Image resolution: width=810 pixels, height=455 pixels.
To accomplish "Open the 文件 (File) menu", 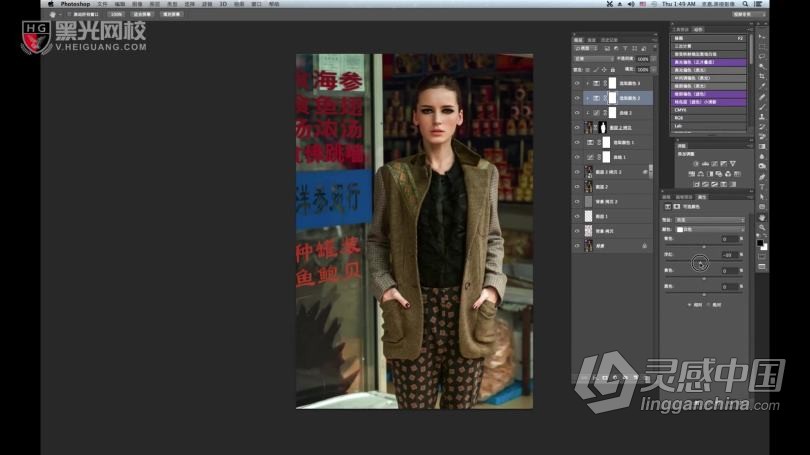I will [x=102, y=4].
